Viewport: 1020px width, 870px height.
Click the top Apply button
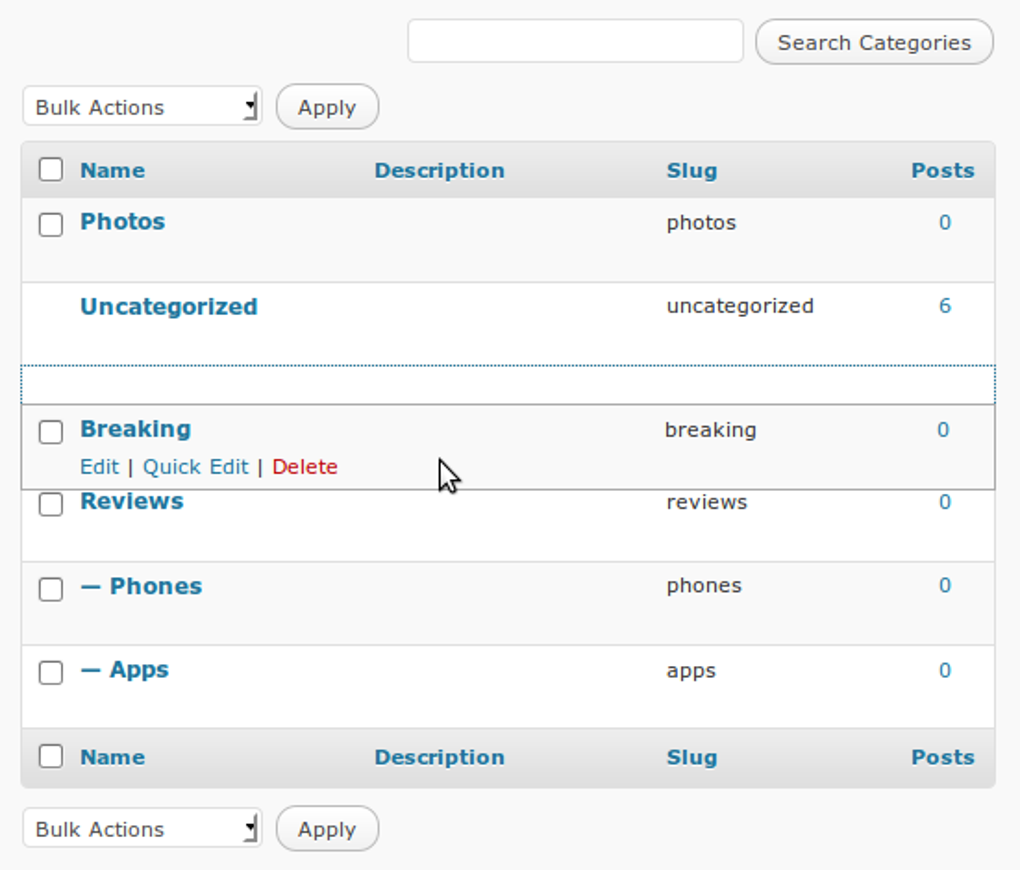[327, 107]
